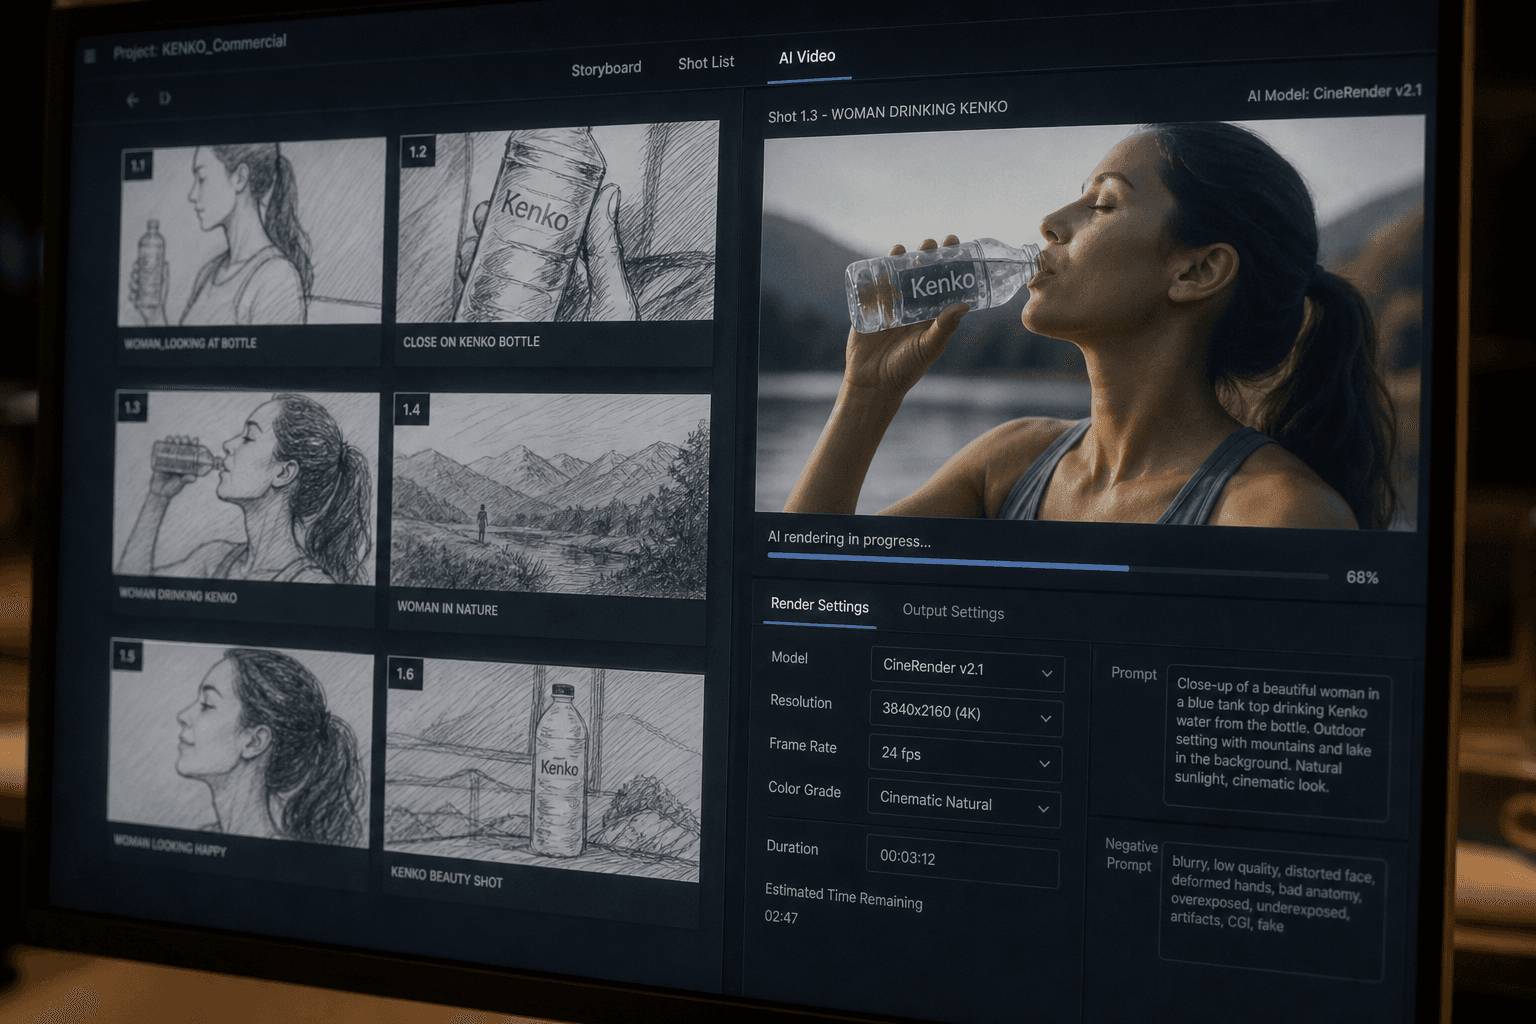The width and height of the screenshot is (1536, 1024).
Task: Click the Project: KENKO_Commercial title
Action: tap(199, 47)
